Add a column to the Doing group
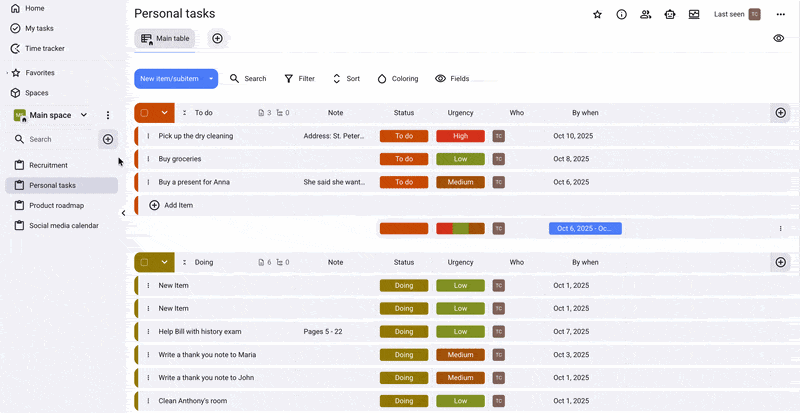The height and width of the screenshot is (413, 800). click(780, 262)
